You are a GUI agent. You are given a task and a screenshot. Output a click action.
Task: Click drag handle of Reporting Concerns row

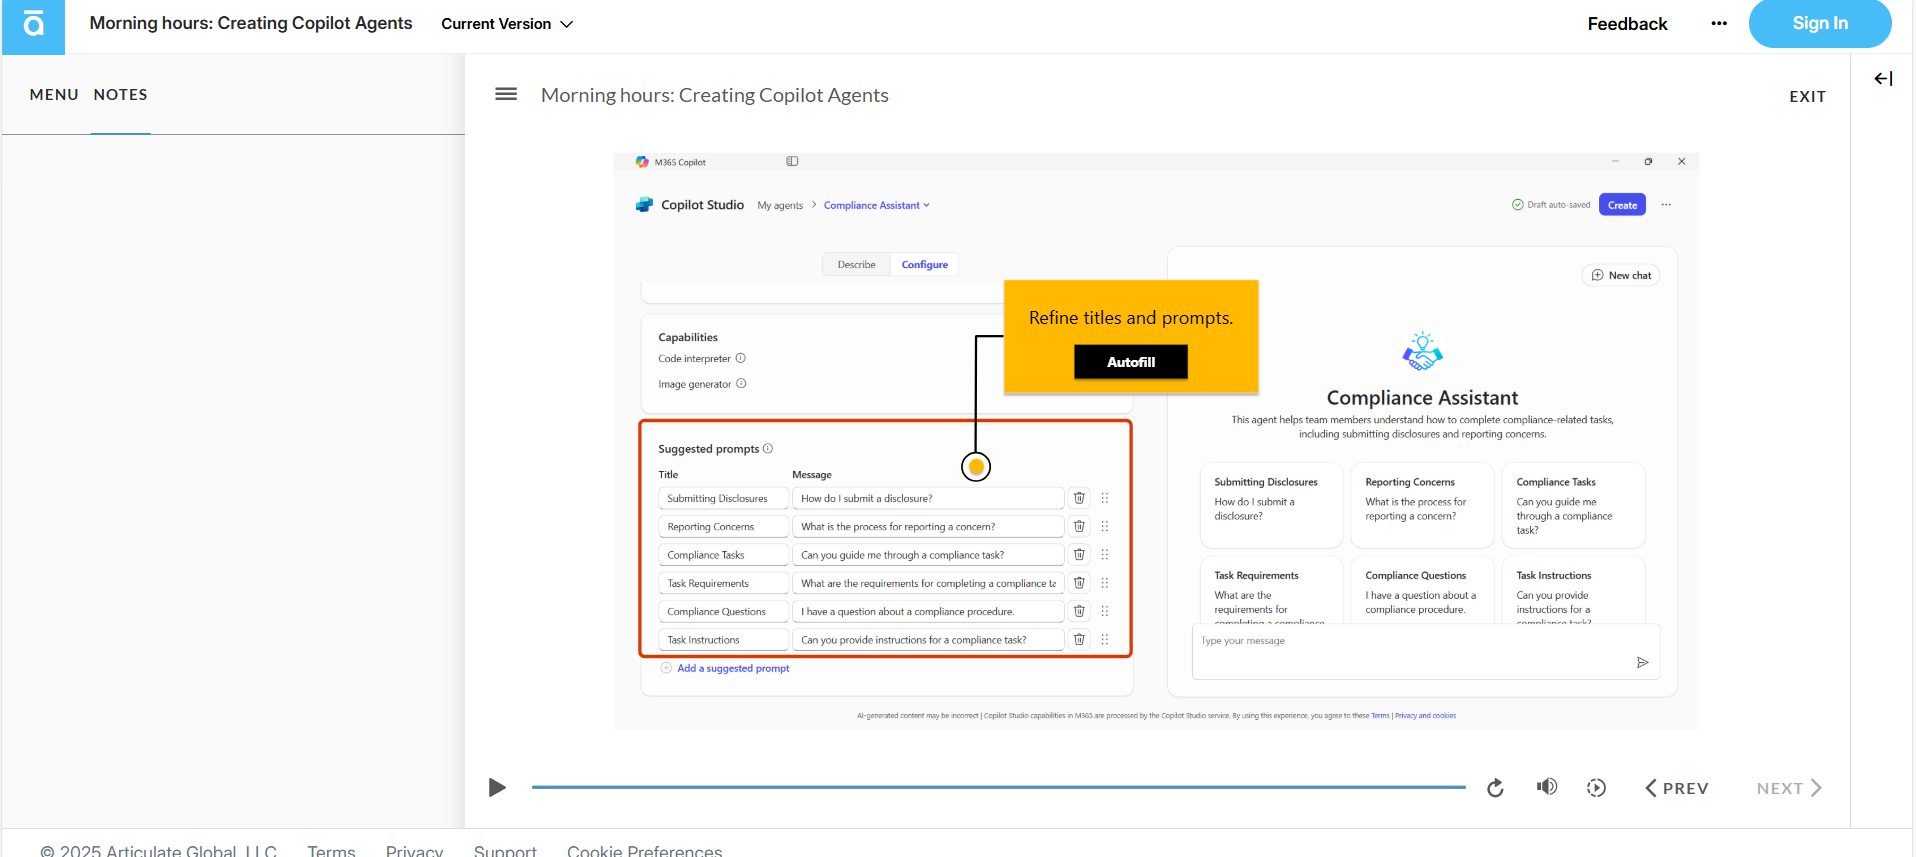click(x=1105, y=526)
